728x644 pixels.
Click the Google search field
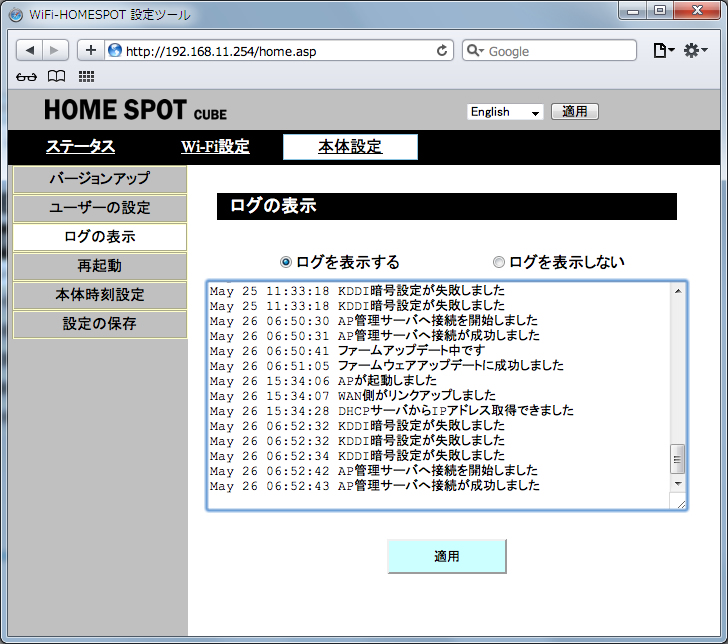(549, 50)
